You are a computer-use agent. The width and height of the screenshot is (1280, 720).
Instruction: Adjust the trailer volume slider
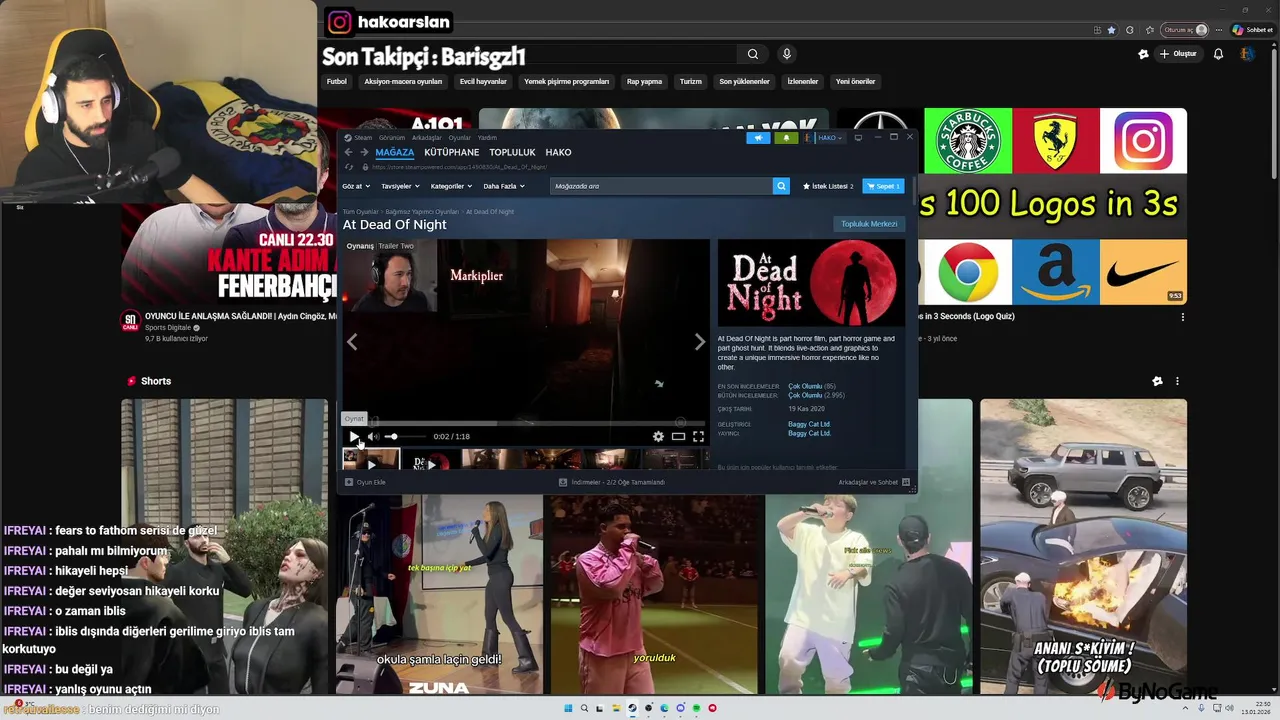405,436
